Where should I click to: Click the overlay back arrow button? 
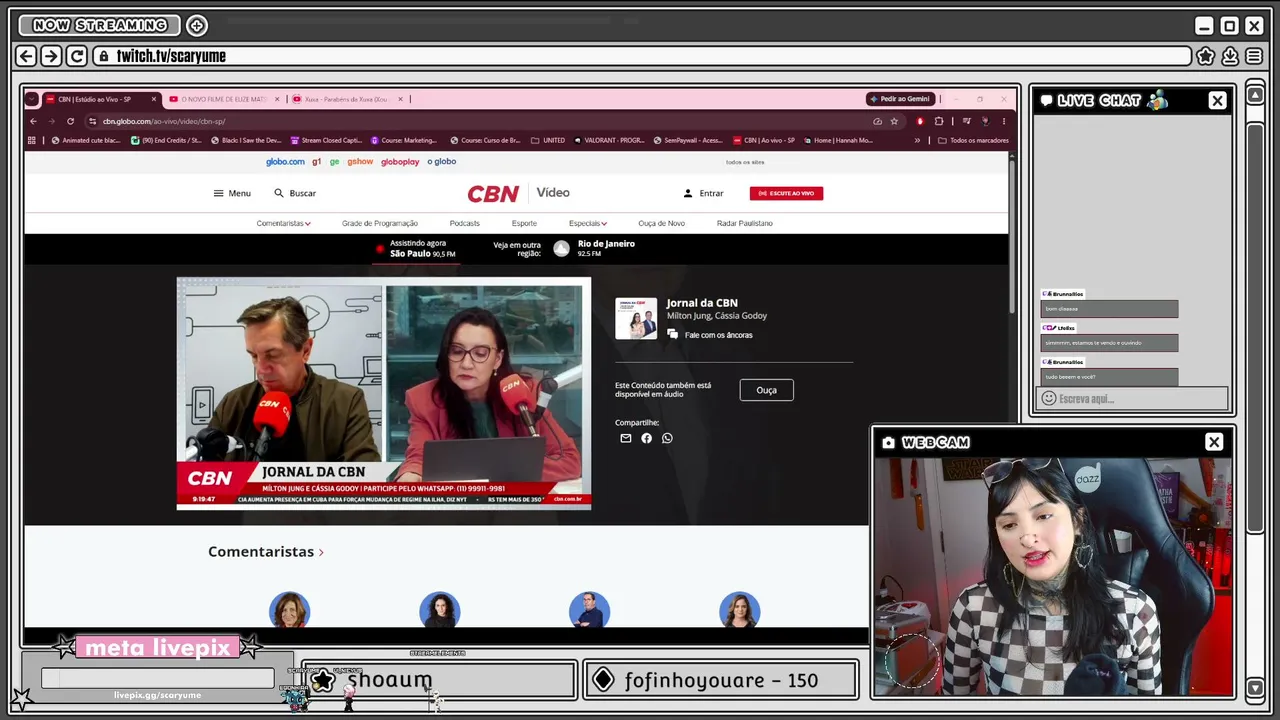point(27,56)
